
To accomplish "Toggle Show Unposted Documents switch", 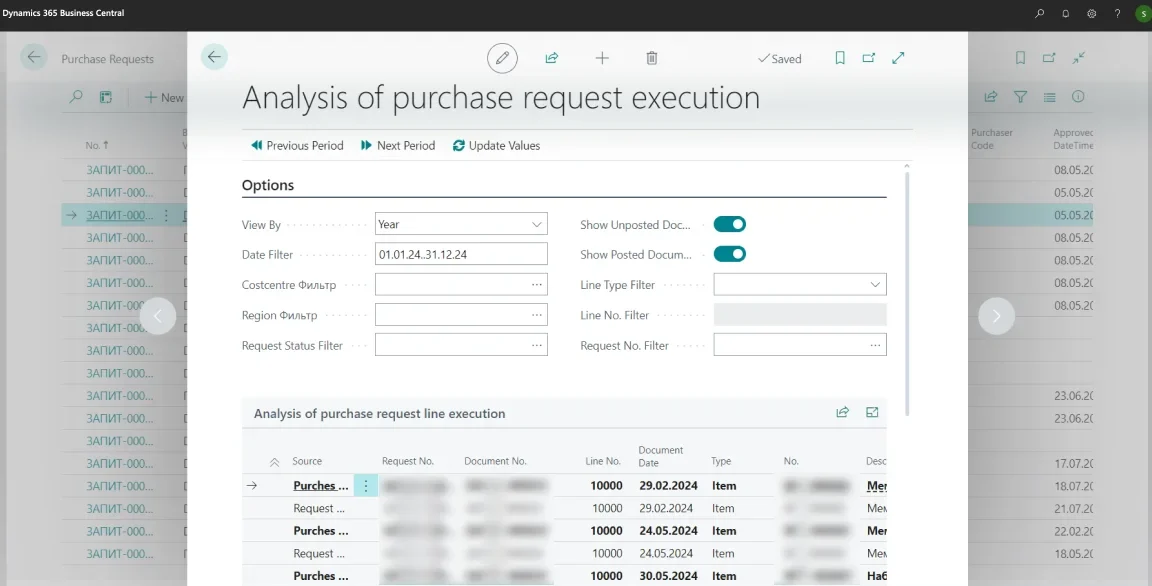I will tap(730, 225).
